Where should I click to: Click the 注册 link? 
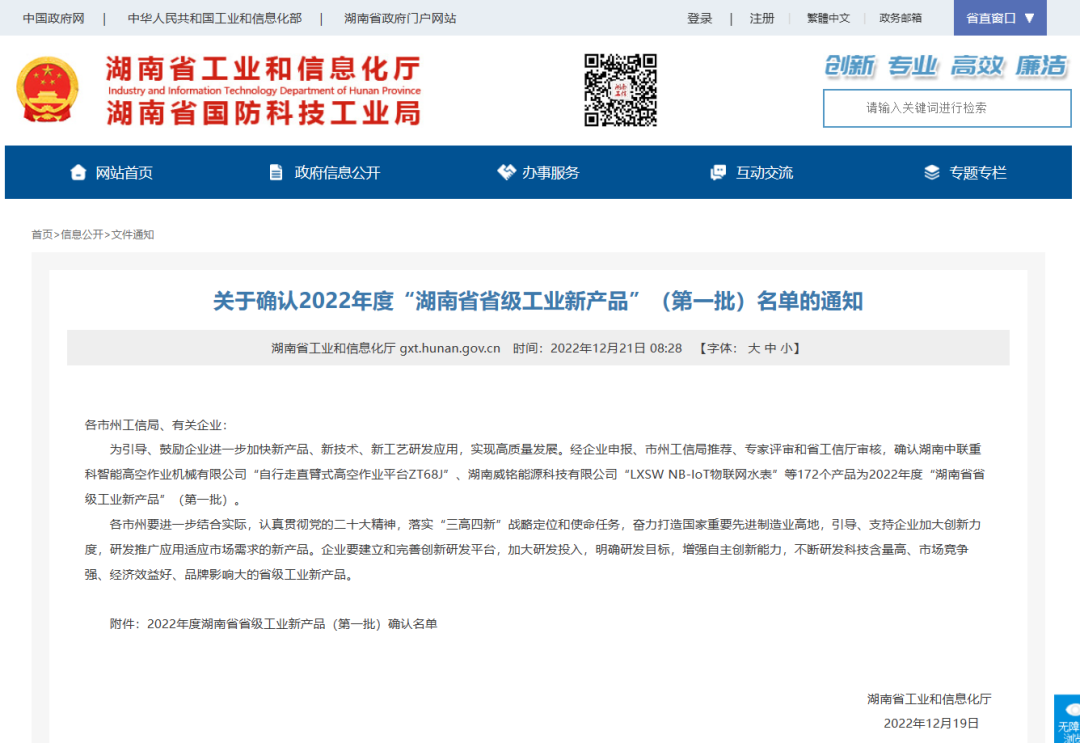762,18
